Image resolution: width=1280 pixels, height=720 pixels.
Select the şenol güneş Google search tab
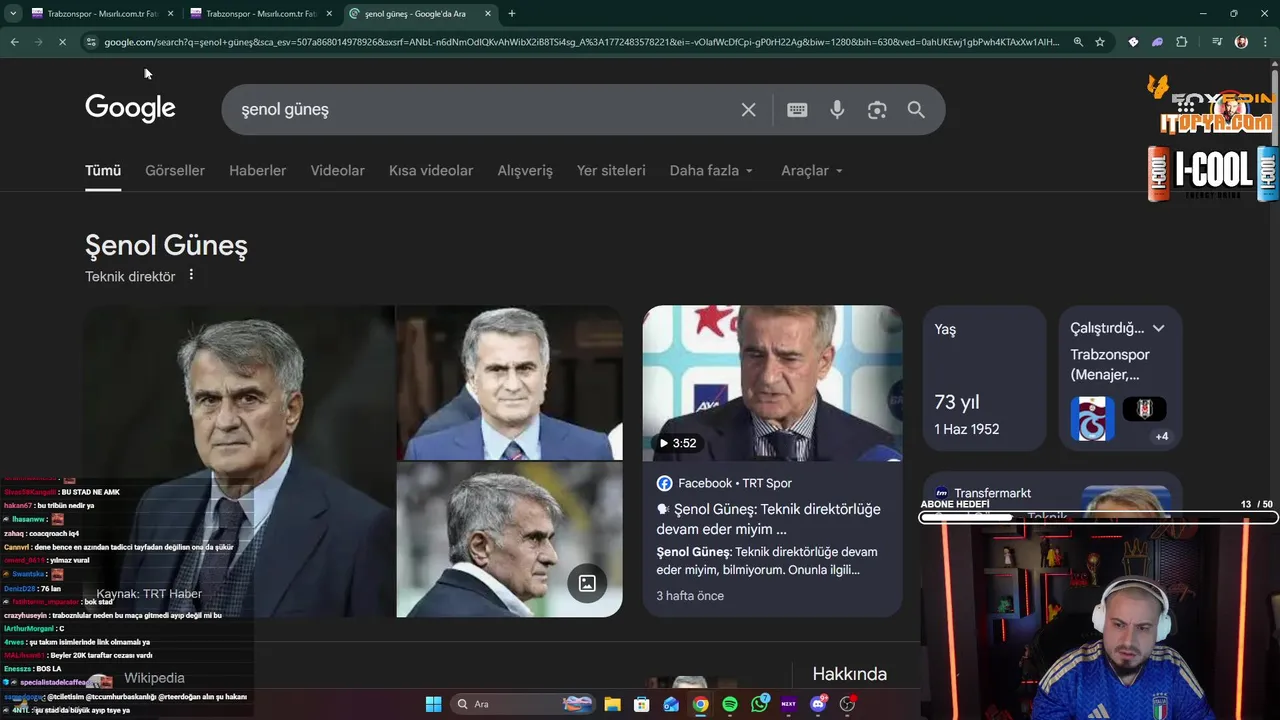(x=420, y=13)
